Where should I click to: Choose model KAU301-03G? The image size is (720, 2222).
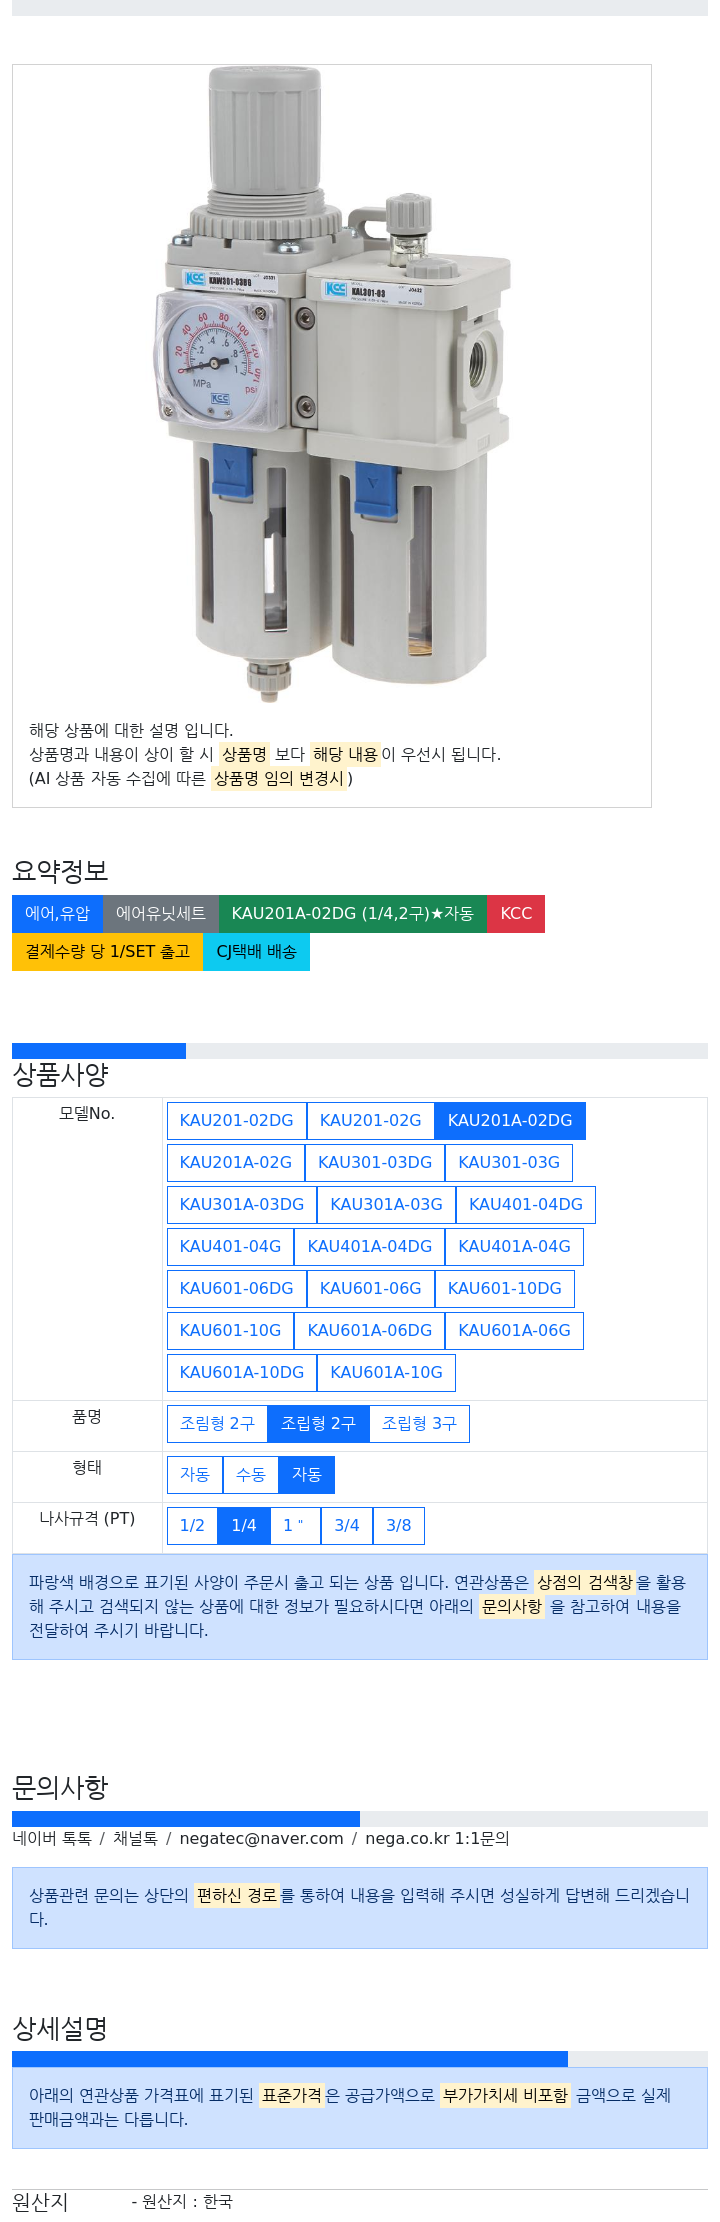click(509, 1163)
